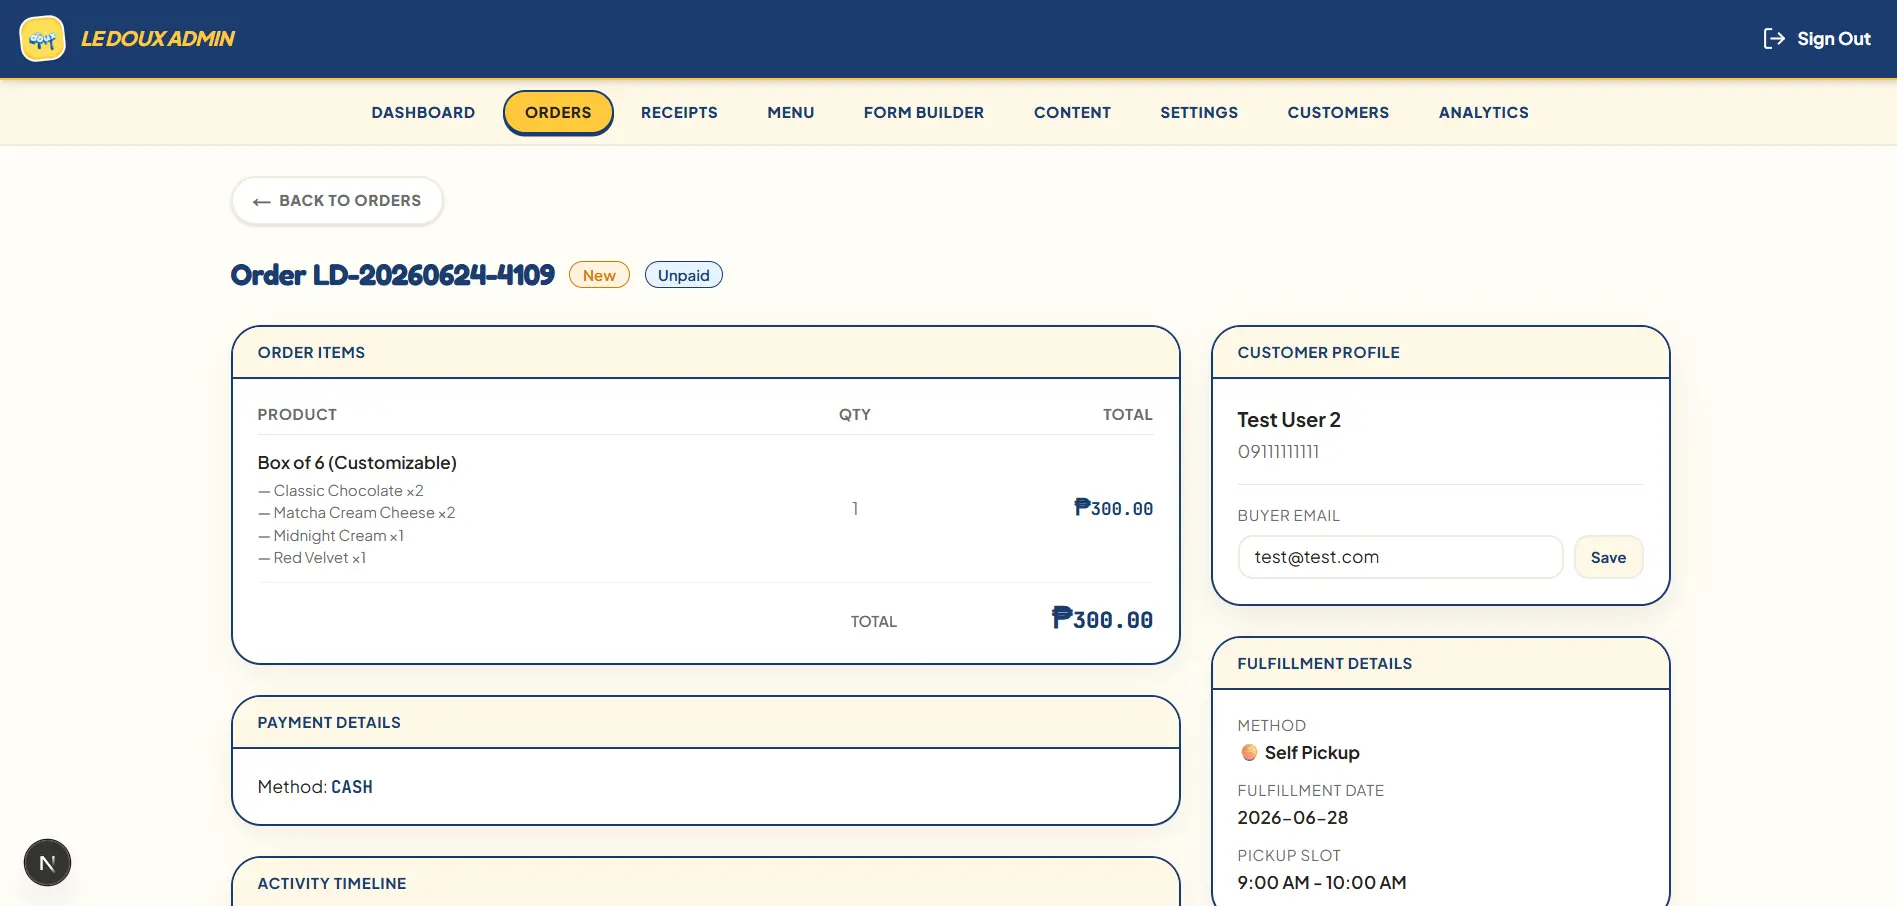Switch to Form Builder tab
This screenshot has width=1897, height=906.
[x=924, y=112]
